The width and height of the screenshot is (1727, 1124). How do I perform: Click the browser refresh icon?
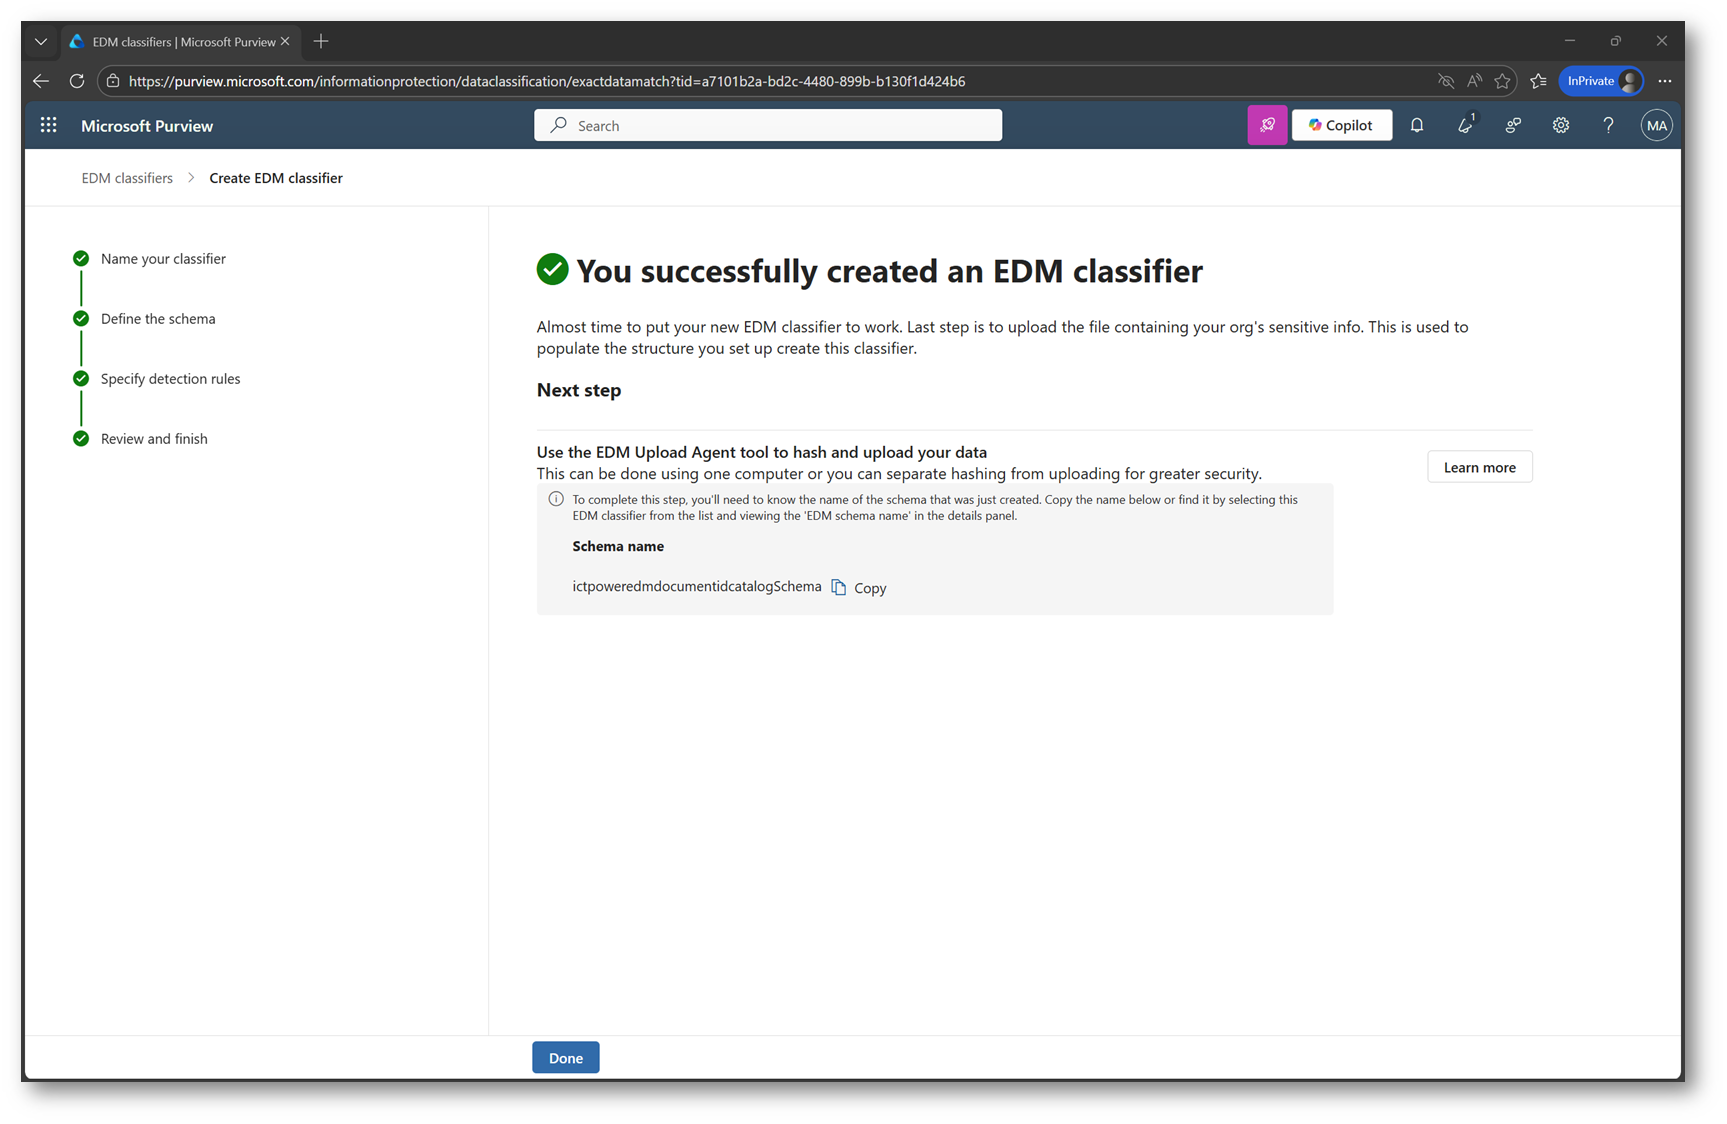click(76, 81)
